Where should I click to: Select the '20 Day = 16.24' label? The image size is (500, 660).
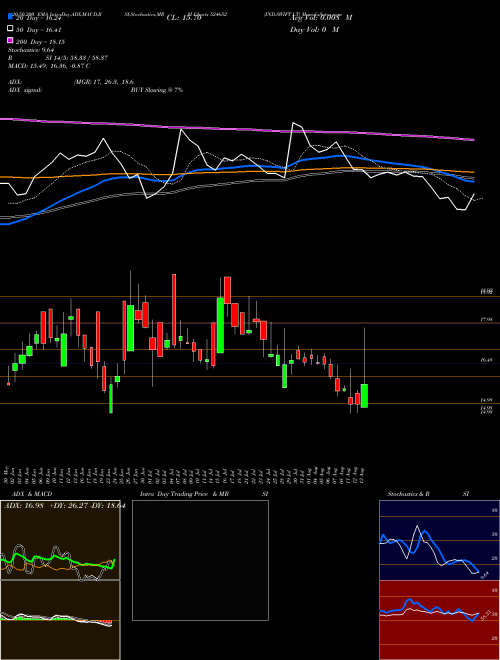[39, 18]
